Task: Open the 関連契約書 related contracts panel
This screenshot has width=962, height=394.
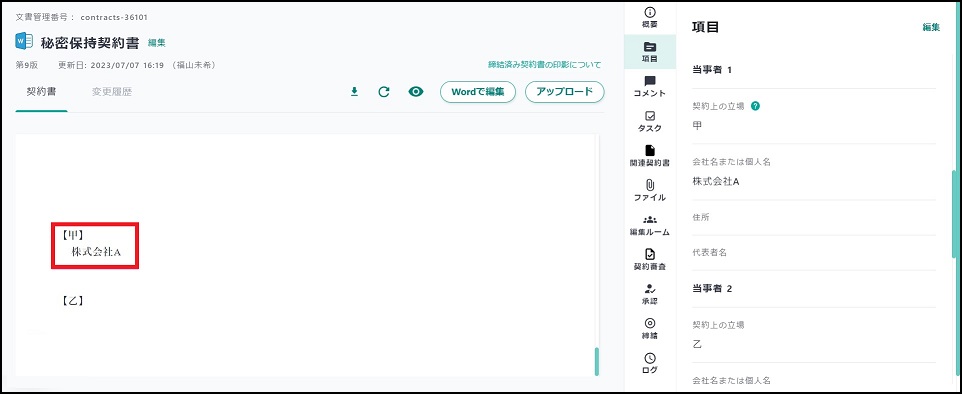Action: pyautogui.click(x=650, y=156)
